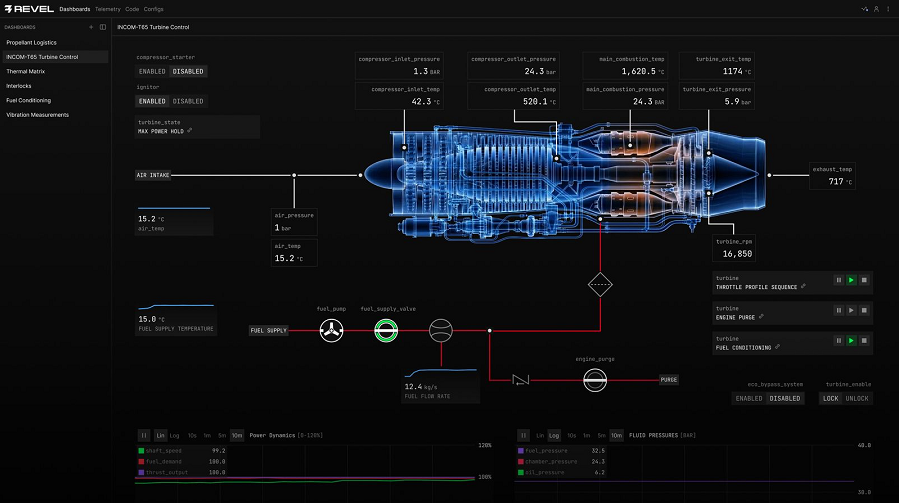Select UNLOCK for turbine_enable
Screen dimensions: 899x503
tap(858, 398)
